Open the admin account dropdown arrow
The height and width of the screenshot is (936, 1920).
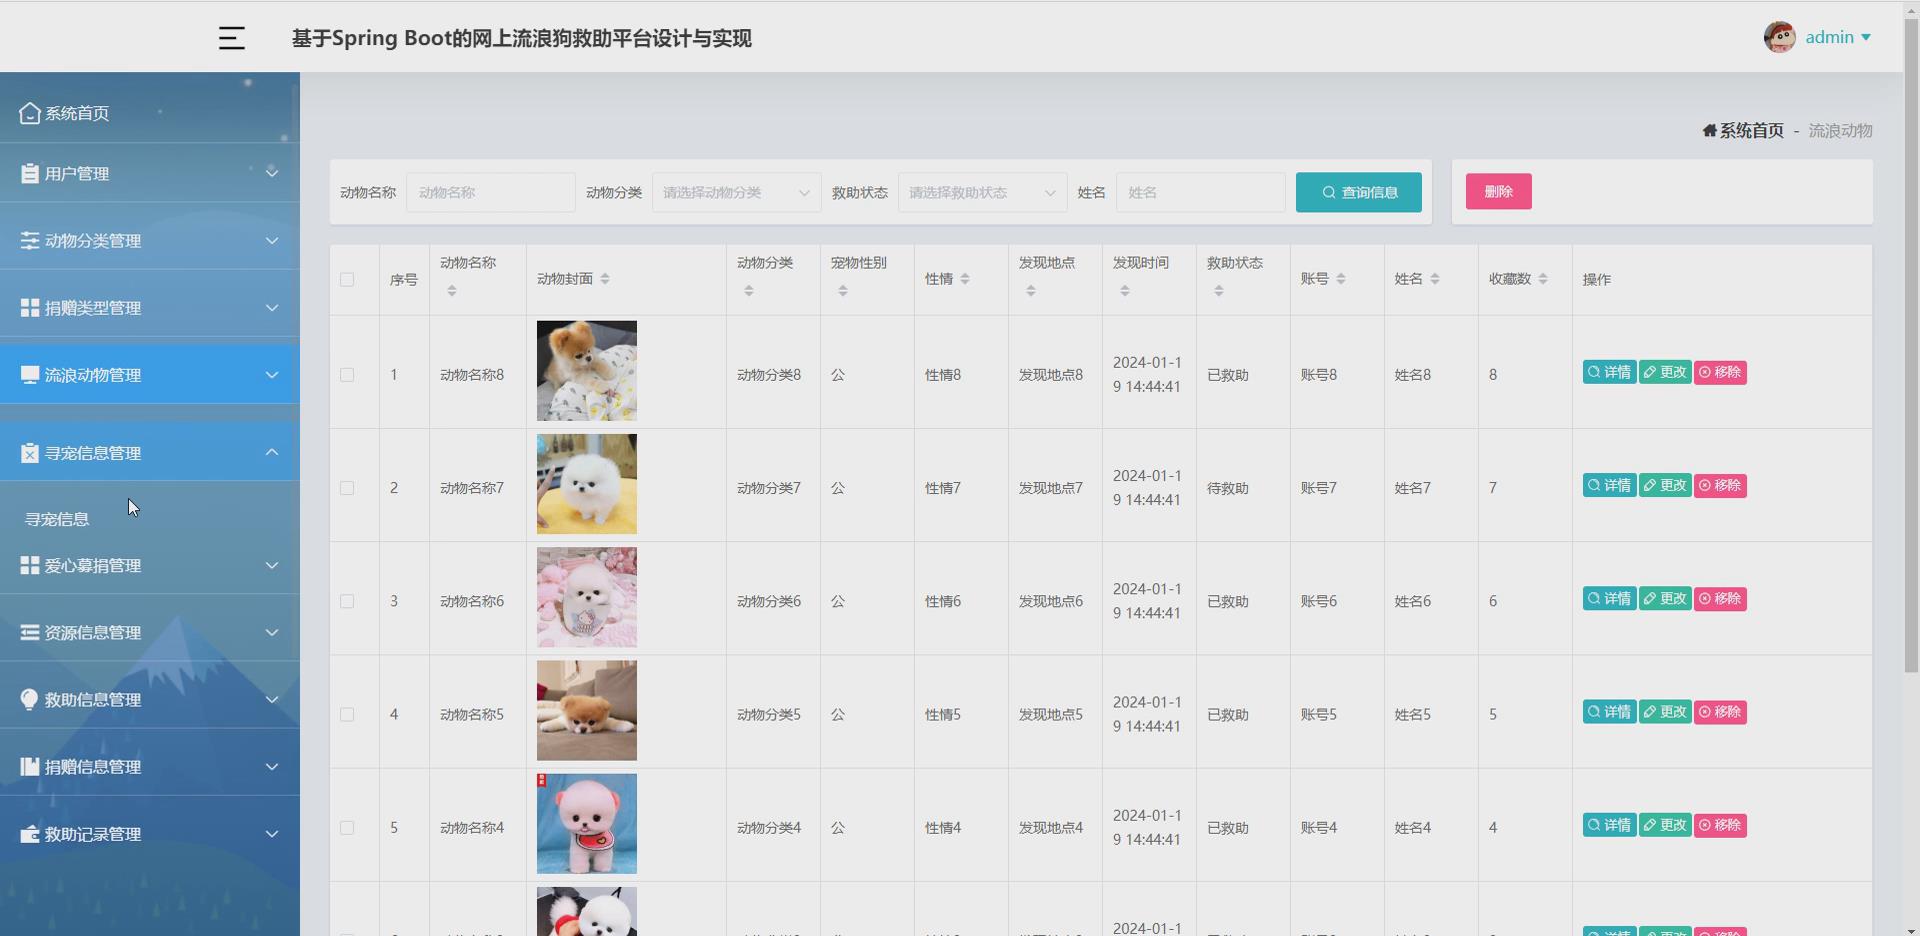pos(1866,38)
